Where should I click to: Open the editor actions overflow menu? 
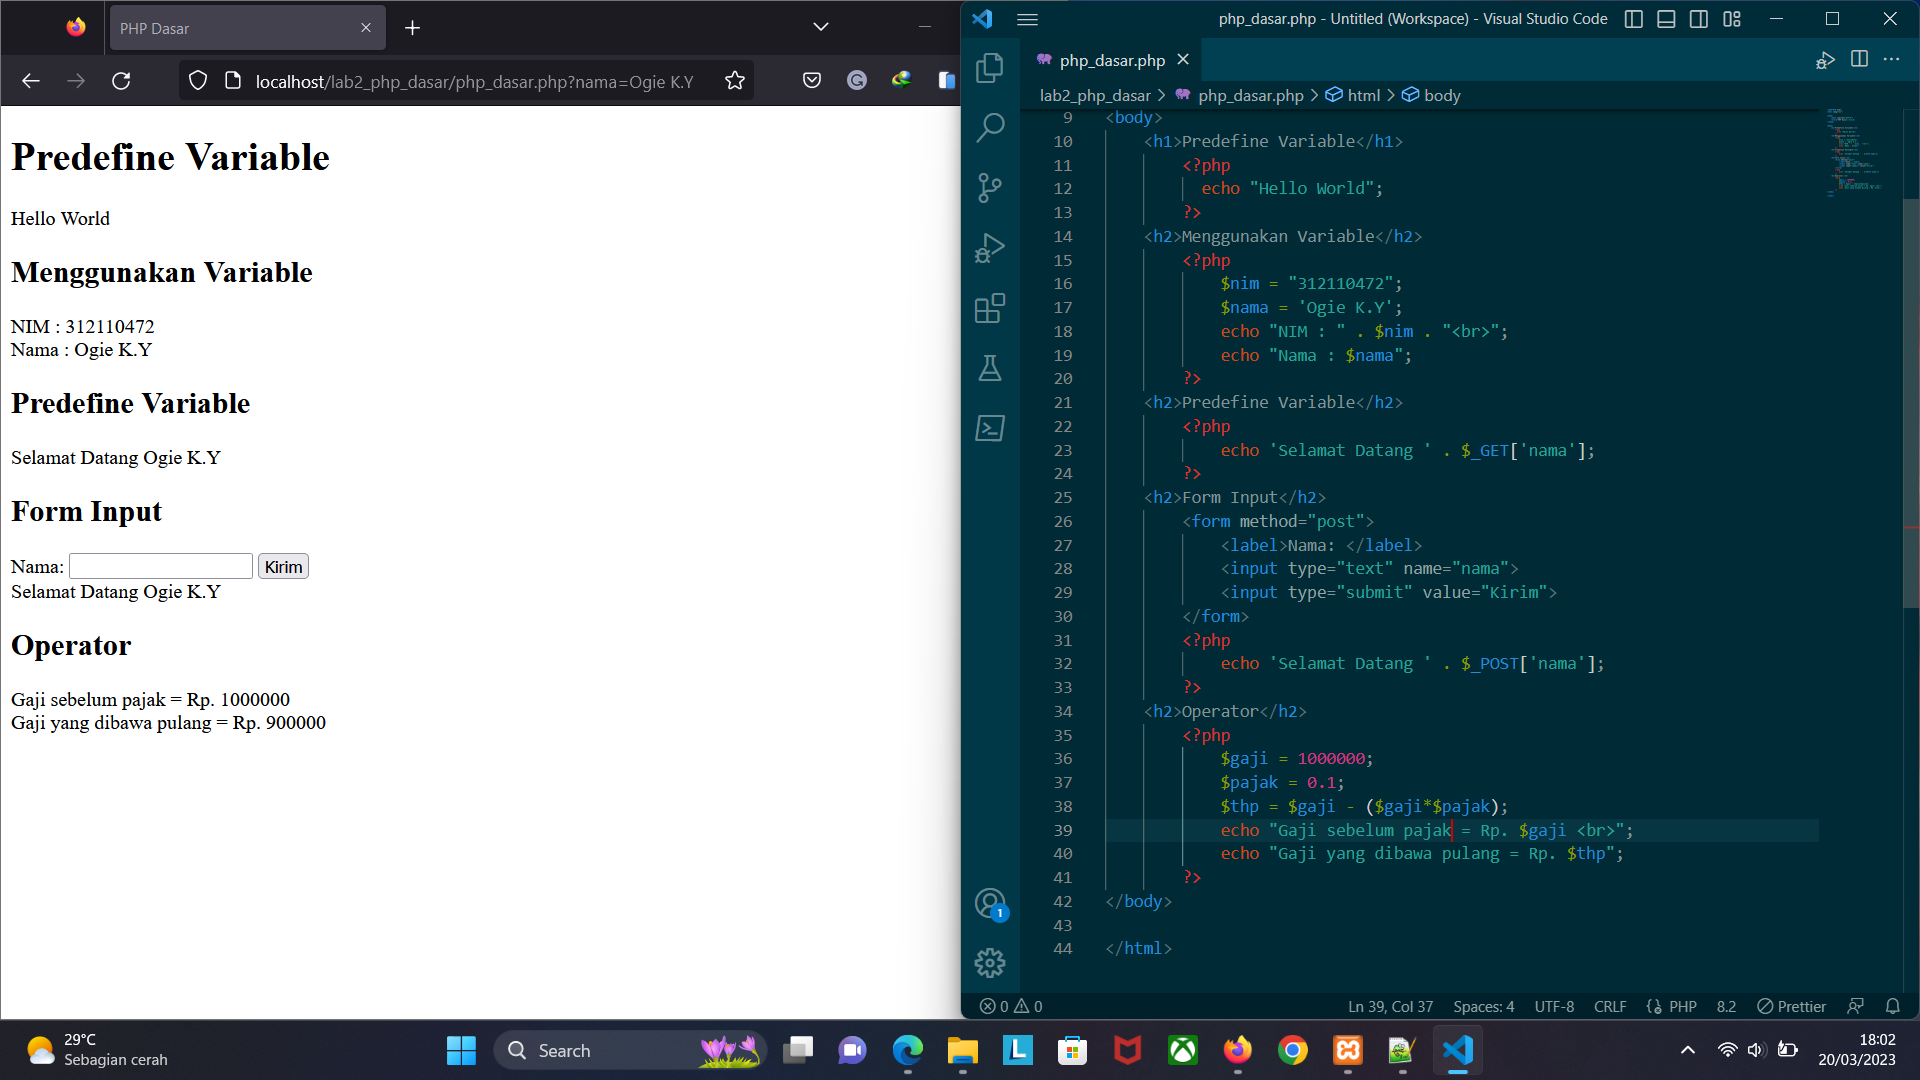1892,60
